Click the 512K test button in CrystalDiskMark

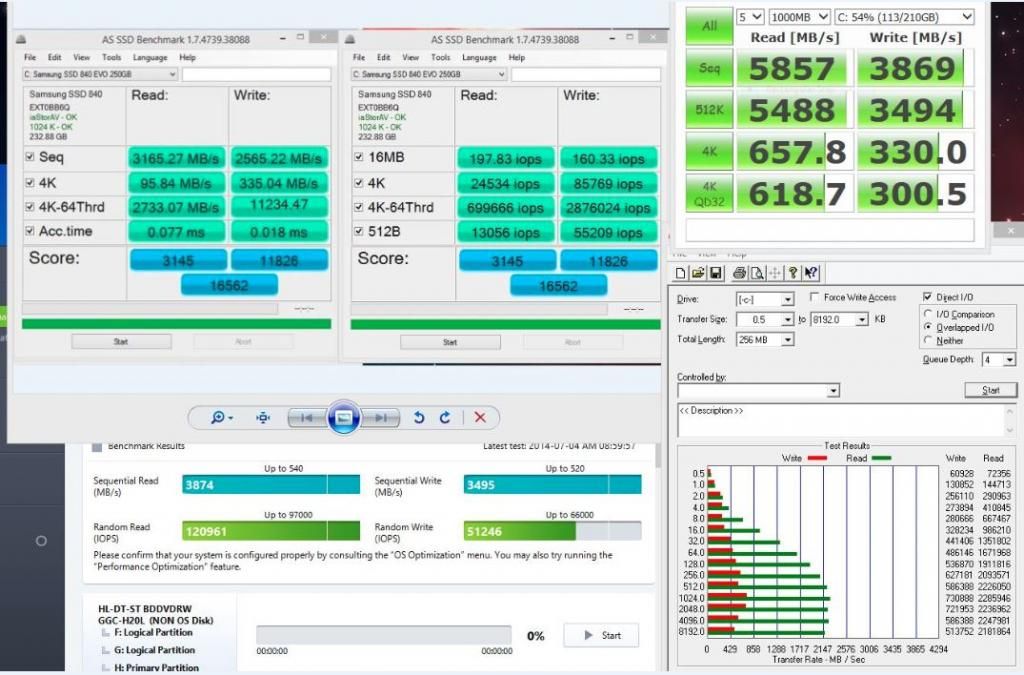[x=709, y=109]
